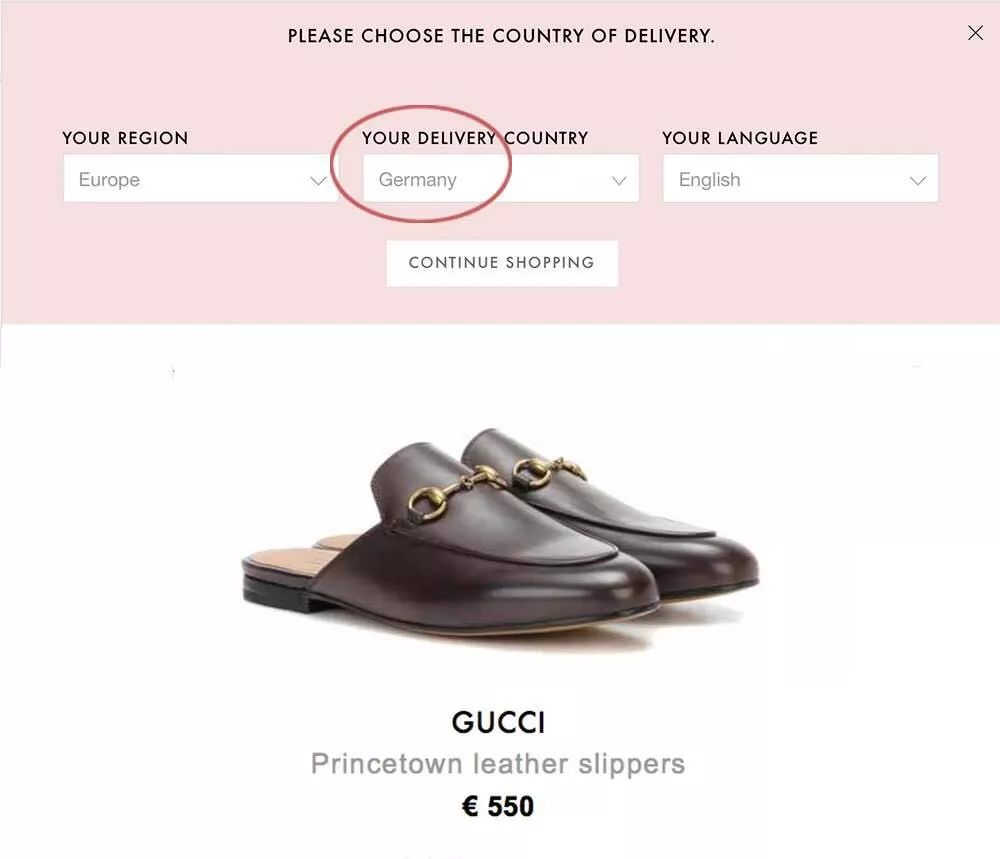Open the YOUR REGION dropdown
Image resolution: width=1000 pixels, height=859 pixels.
(200, 178)
